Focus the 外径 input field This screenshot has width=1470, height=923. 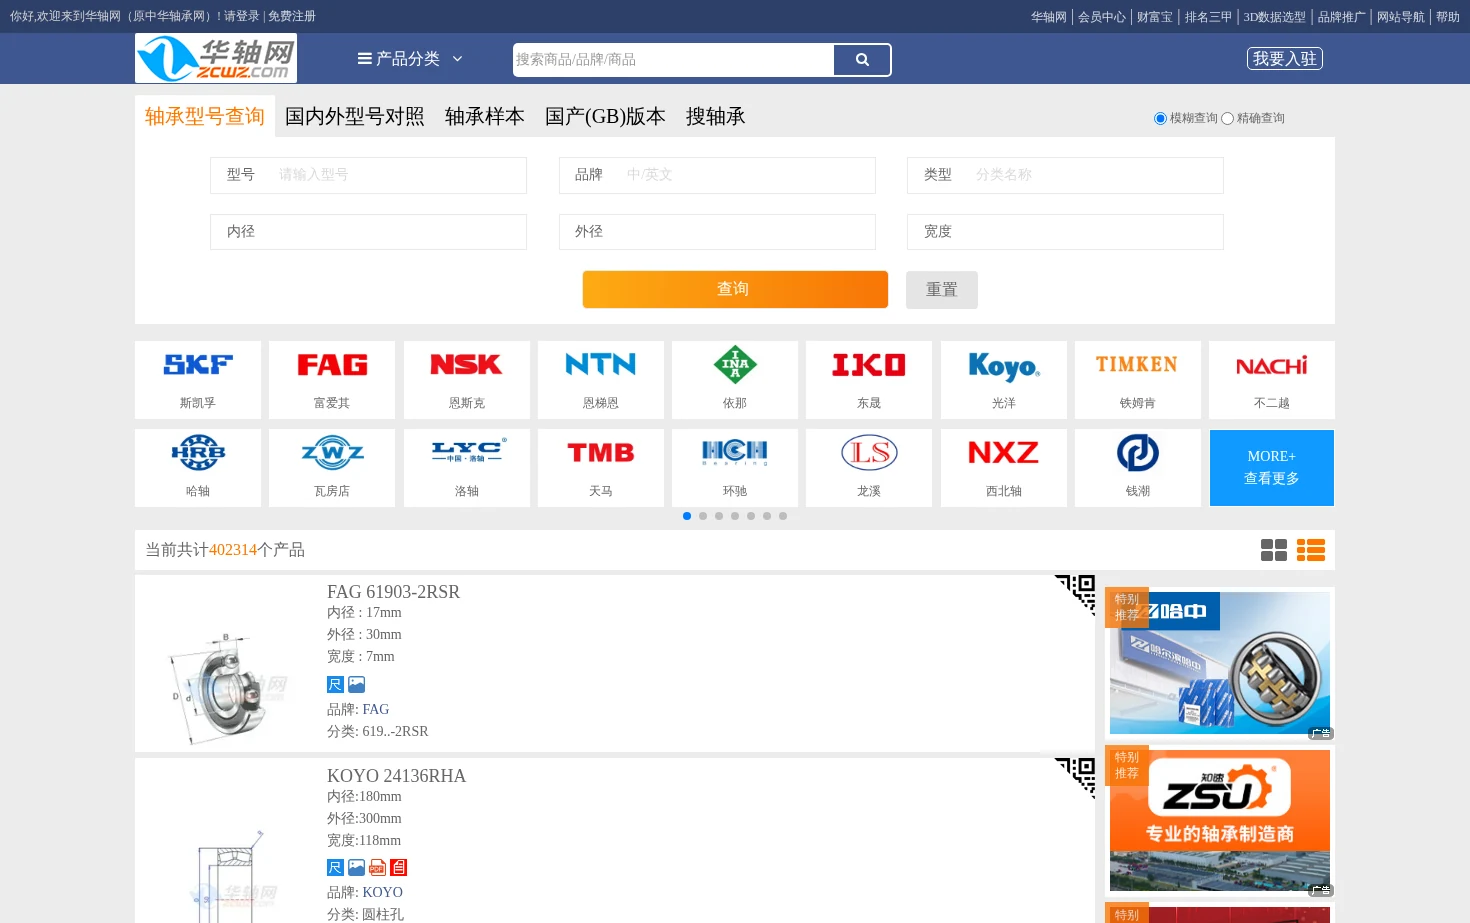coord(717,232)
